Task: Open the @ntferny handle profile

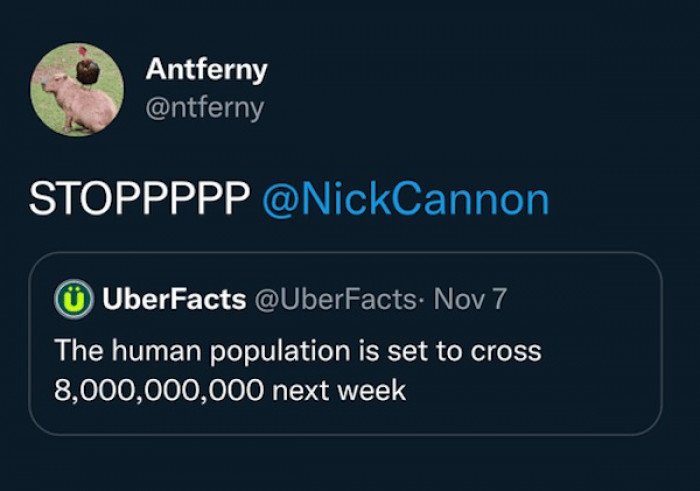Action: coord(204,107)
